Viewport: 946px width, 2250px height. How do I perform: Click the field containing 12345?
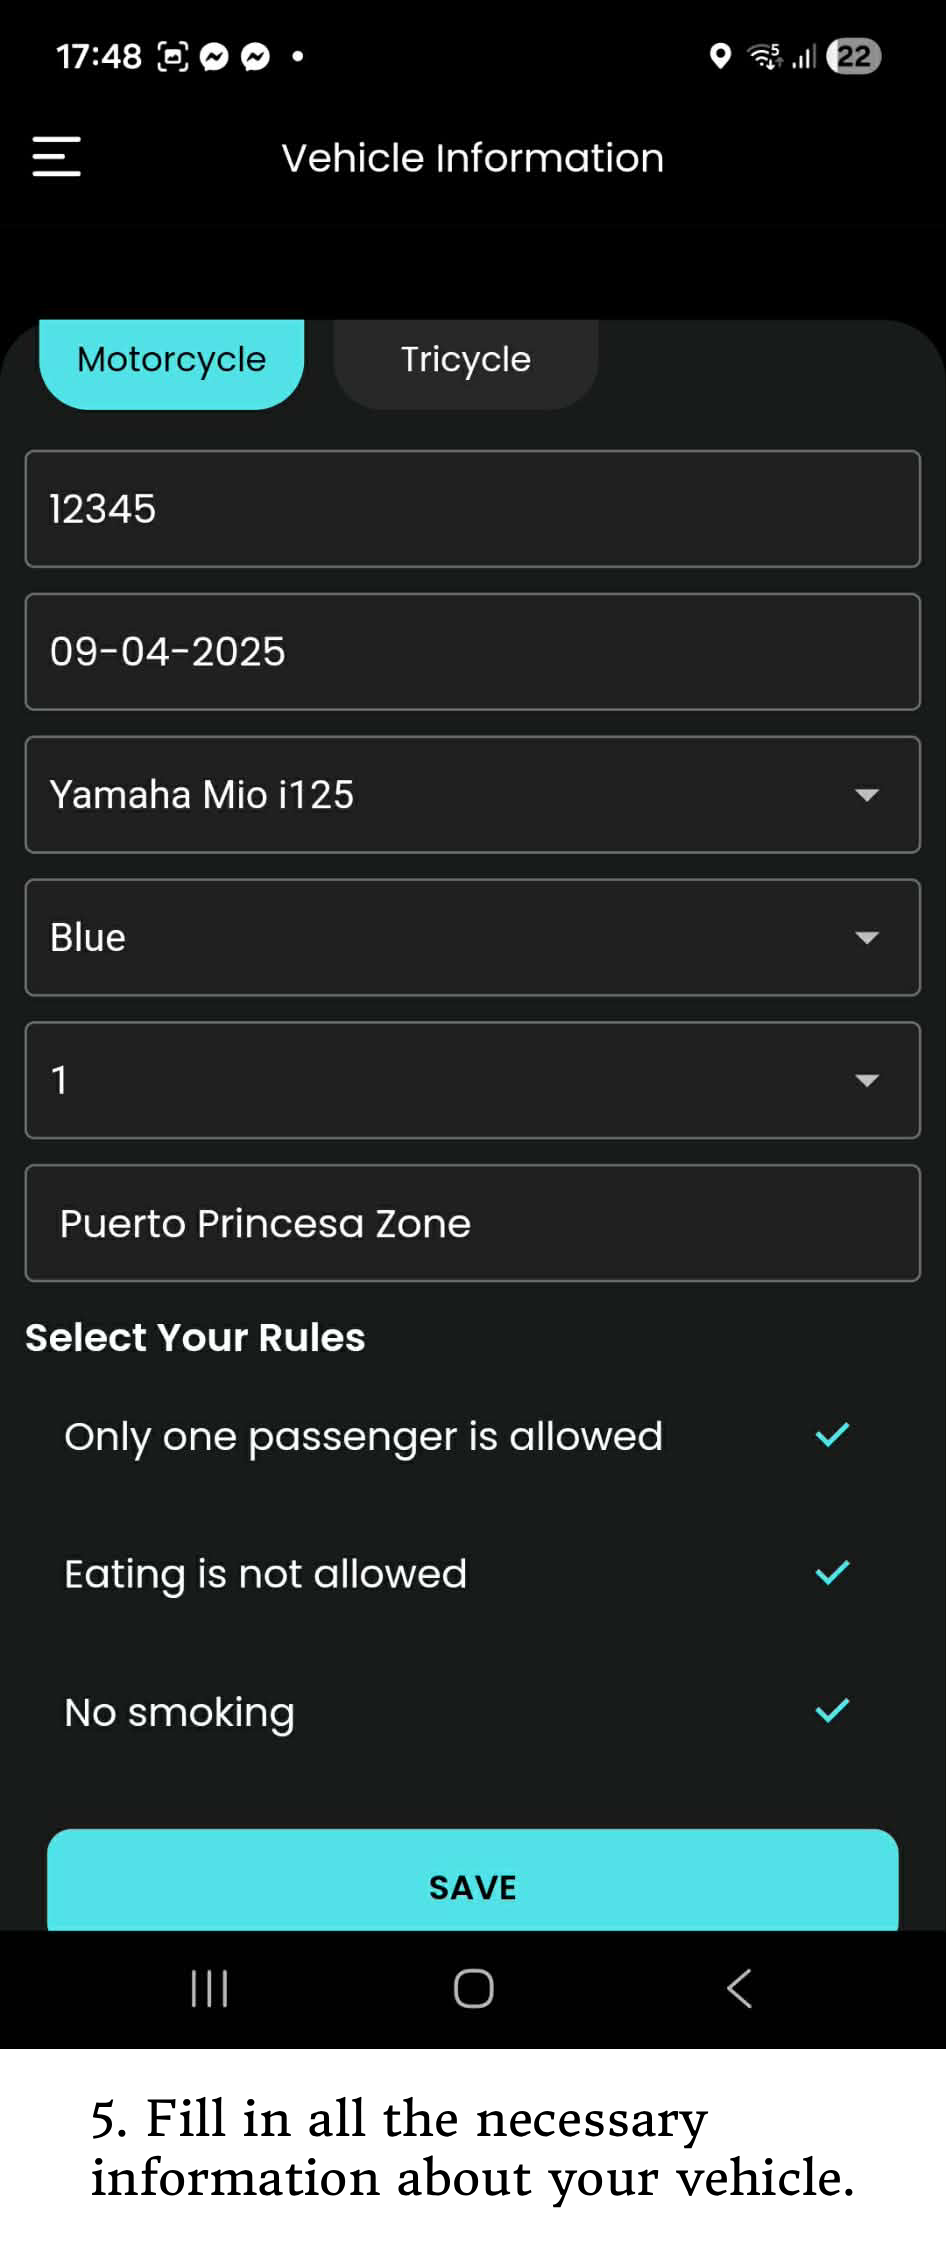(472, 509)
